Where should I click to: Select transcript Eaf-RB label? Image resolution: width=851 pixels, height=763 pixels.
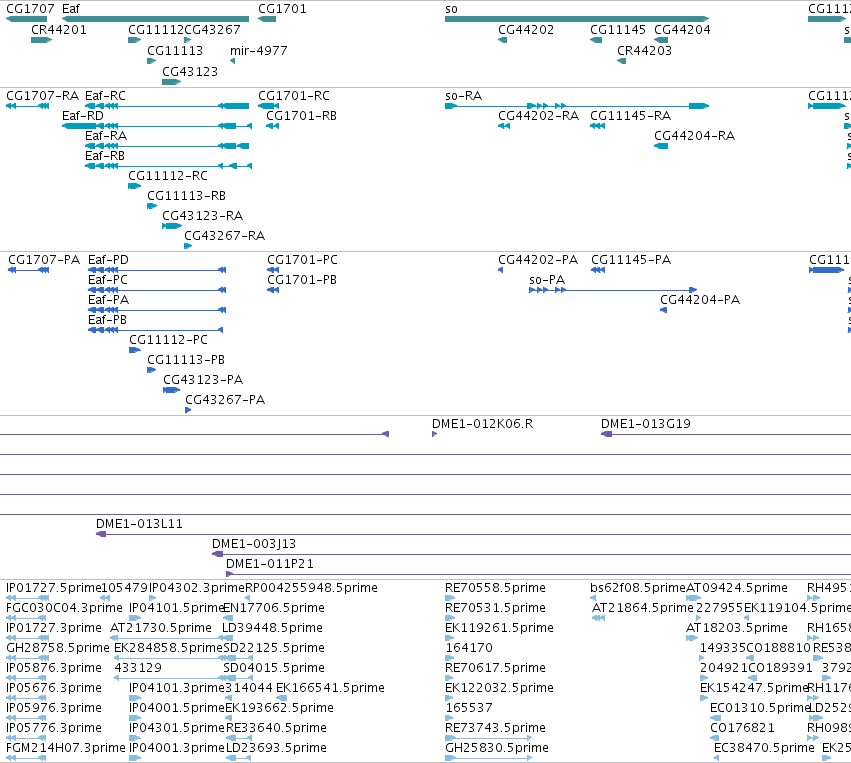coord(105,156)
